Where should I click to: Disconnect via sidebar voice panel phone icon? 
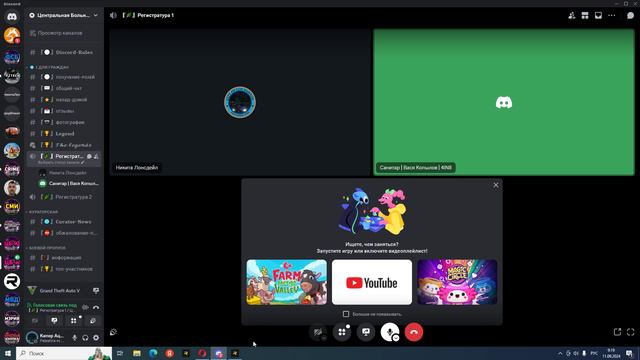[96, 307]
